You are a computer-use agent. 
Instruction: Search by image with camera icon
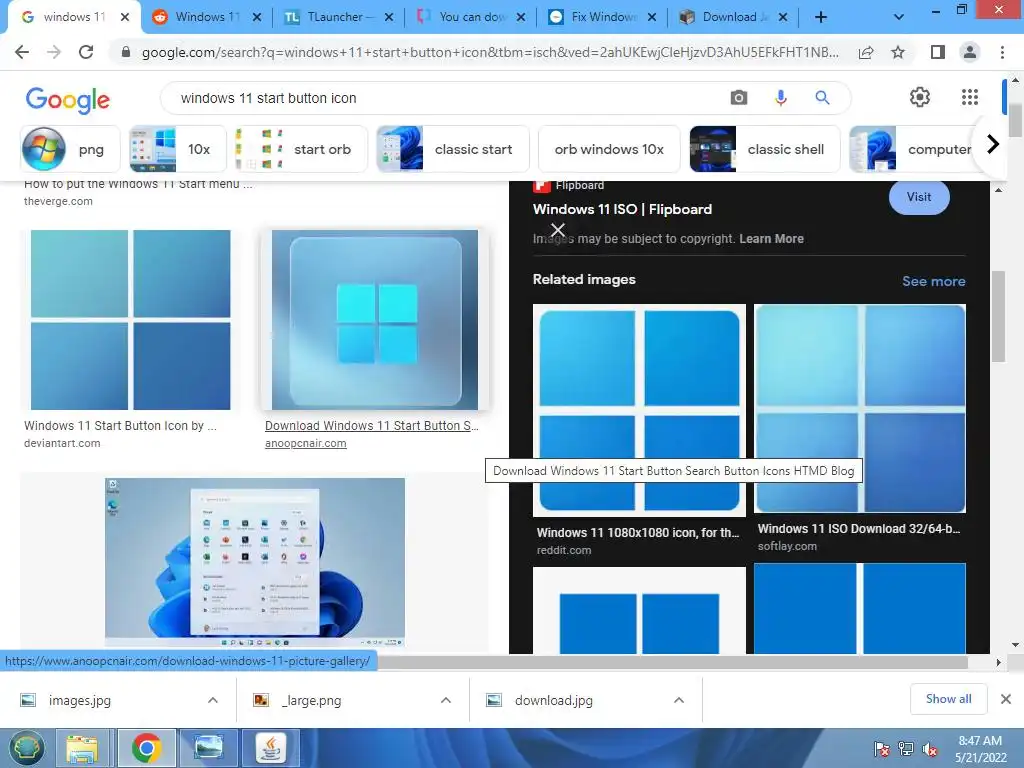[x=739, y=98]
